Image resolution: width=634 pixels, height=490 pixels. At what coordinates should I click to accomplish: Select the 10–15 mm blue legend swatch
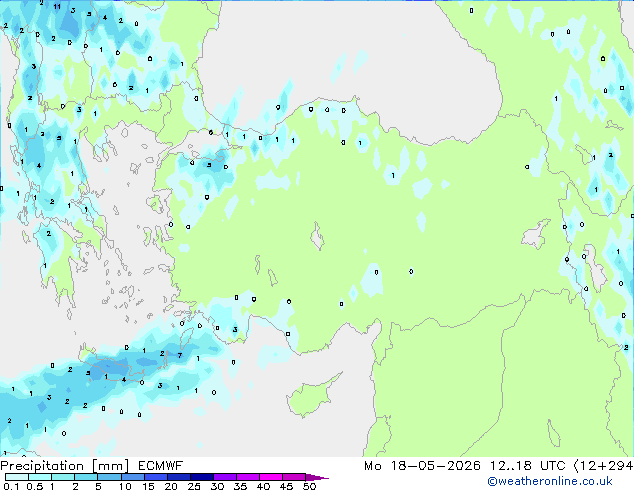click(132, 477)
